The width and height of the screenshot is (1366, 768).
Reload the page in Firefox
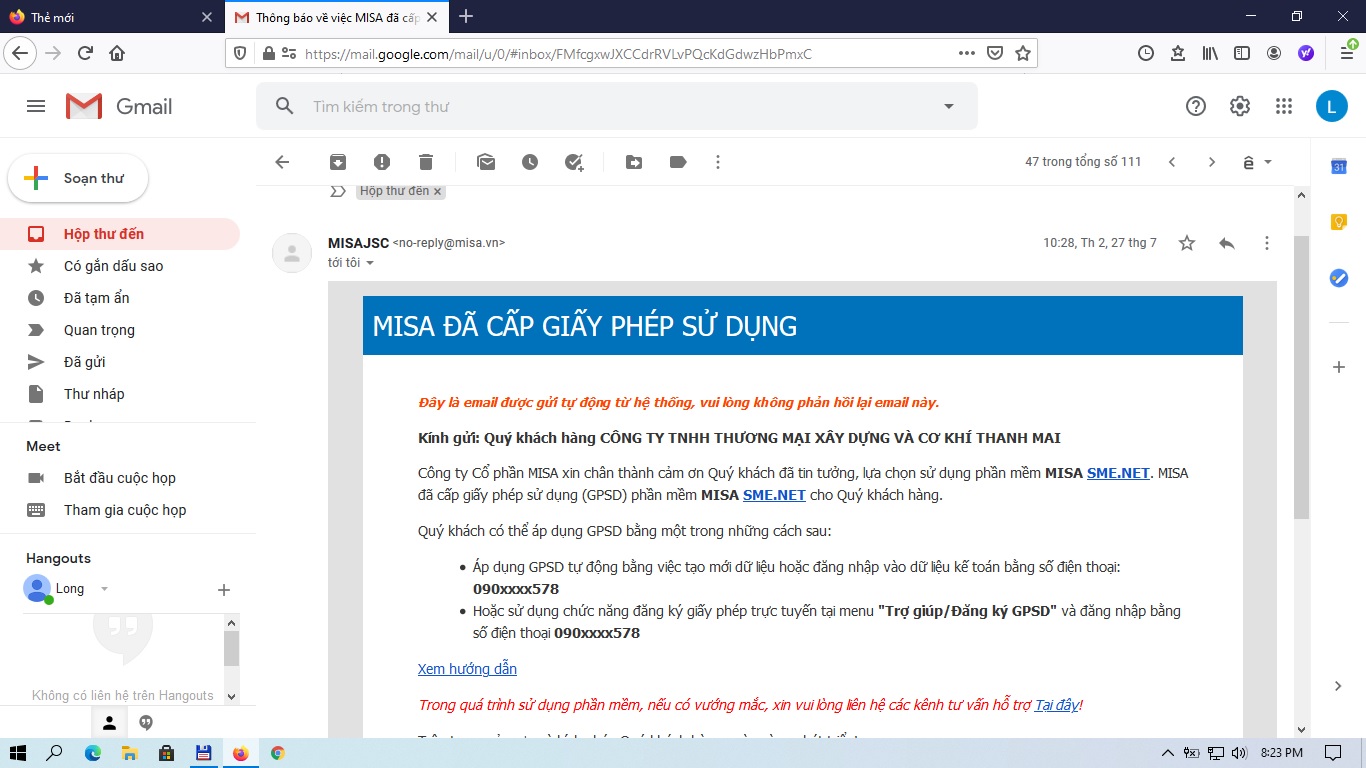85,53
